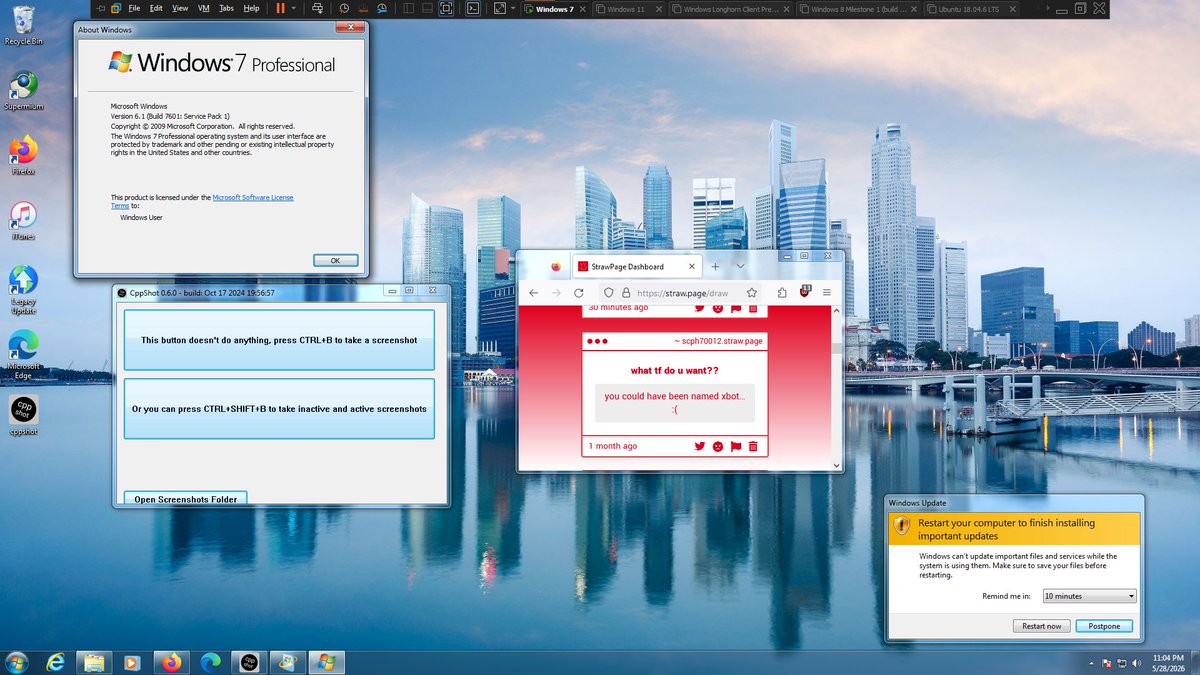Block sender with frown icon on '1 month ago' post

tap(718, 446)
